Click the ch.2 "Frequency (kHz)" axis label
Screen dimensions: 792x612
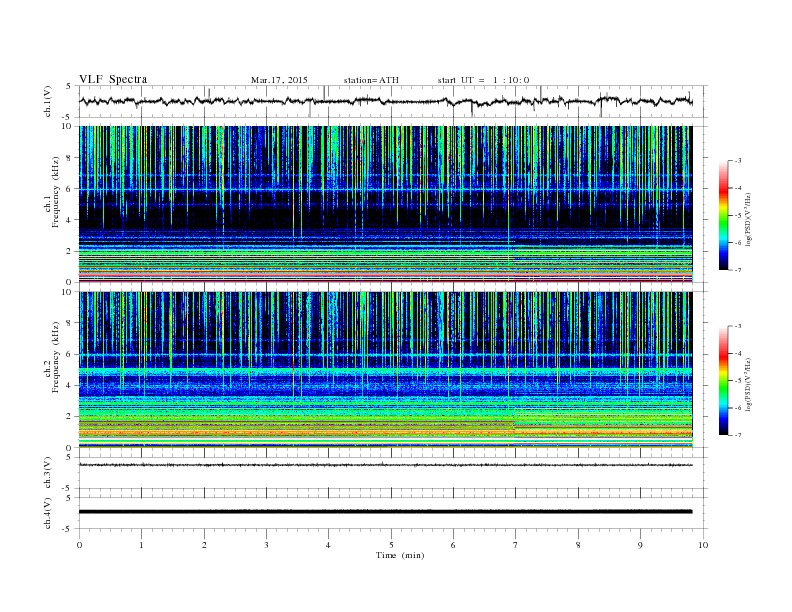click(x=56, y=357)
